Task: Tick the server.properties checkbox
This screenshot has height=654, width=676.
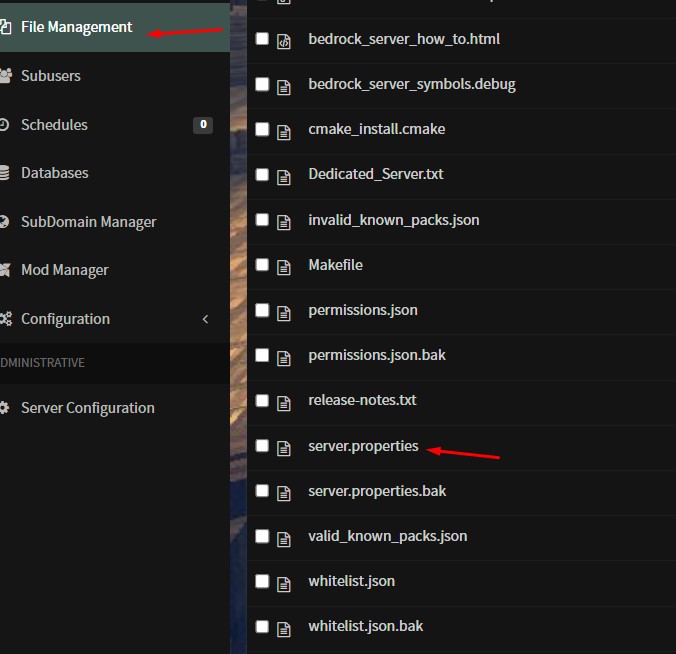Action: tap(262, 446)
